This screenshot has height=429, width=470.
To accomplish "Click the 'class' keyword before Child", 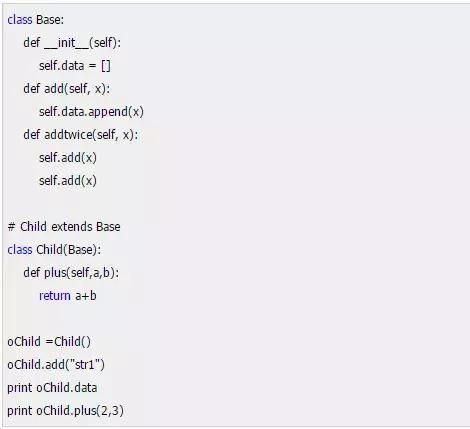I will point(20,250).
